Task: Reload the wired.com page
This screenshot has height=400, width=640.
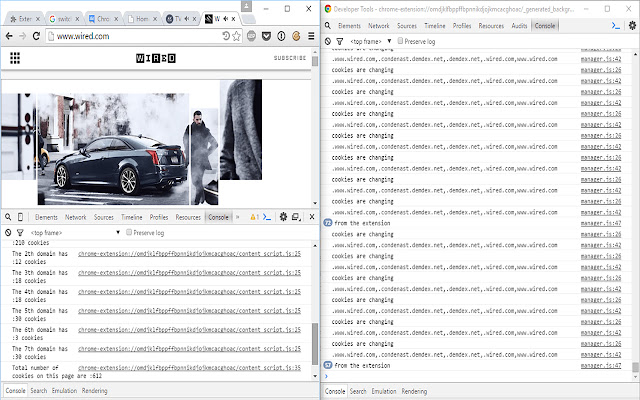Action: [38, 36]
